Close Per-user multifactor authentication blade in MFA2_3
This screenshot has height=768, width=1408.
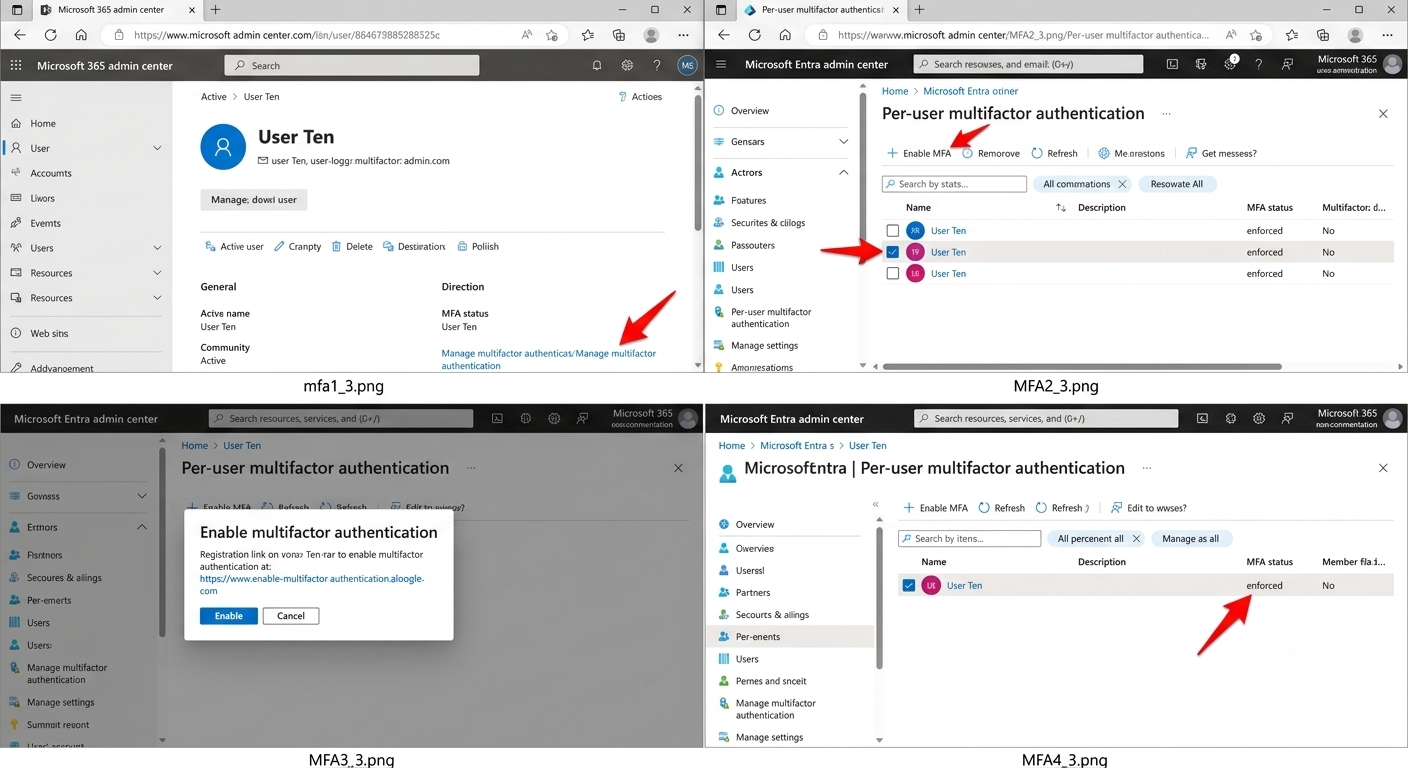(1383, 114)
